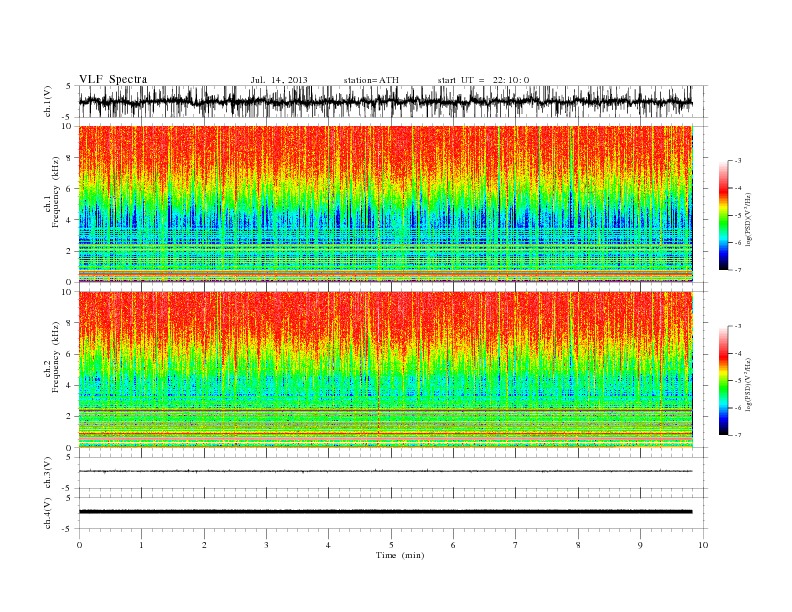The image size is (792, 612).
Task: Click the "6" kHz tick of ch.2 spectrogram
Action: click(x=69, y=354)
